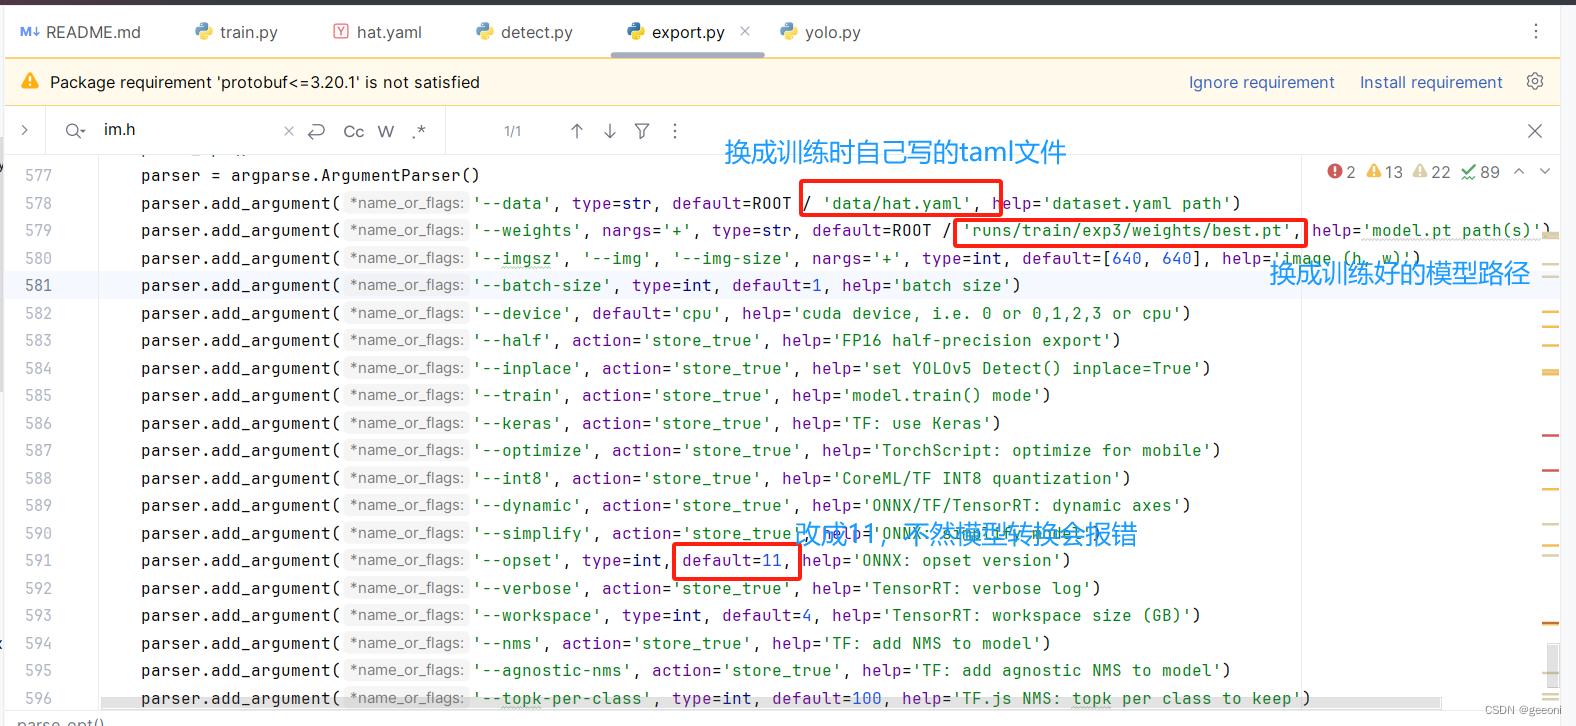Image resolution: width=1576 pixels, height=726 pixels.
Task: Go to previous highlighted problem arrow
Action: tap(1519, 172)
